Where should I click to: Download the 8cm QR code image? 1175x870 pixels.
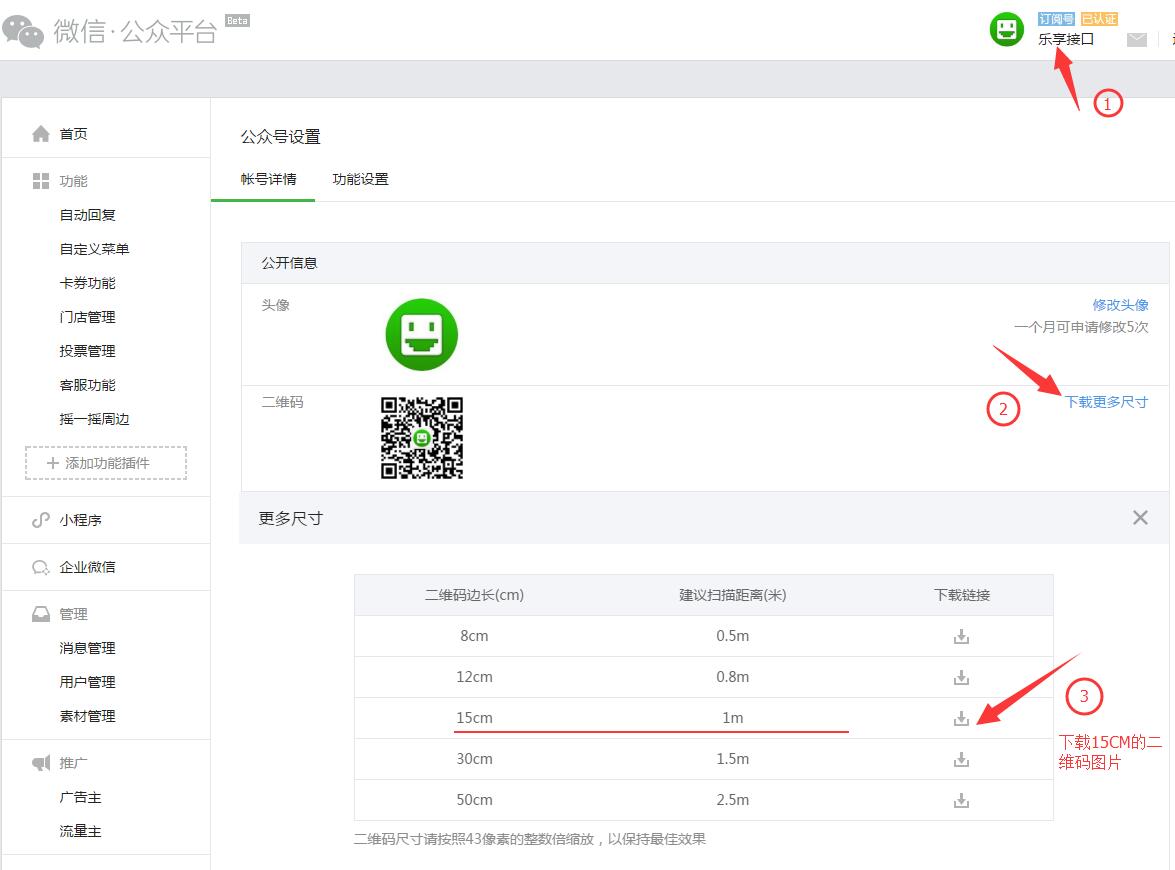coord(961,637)
